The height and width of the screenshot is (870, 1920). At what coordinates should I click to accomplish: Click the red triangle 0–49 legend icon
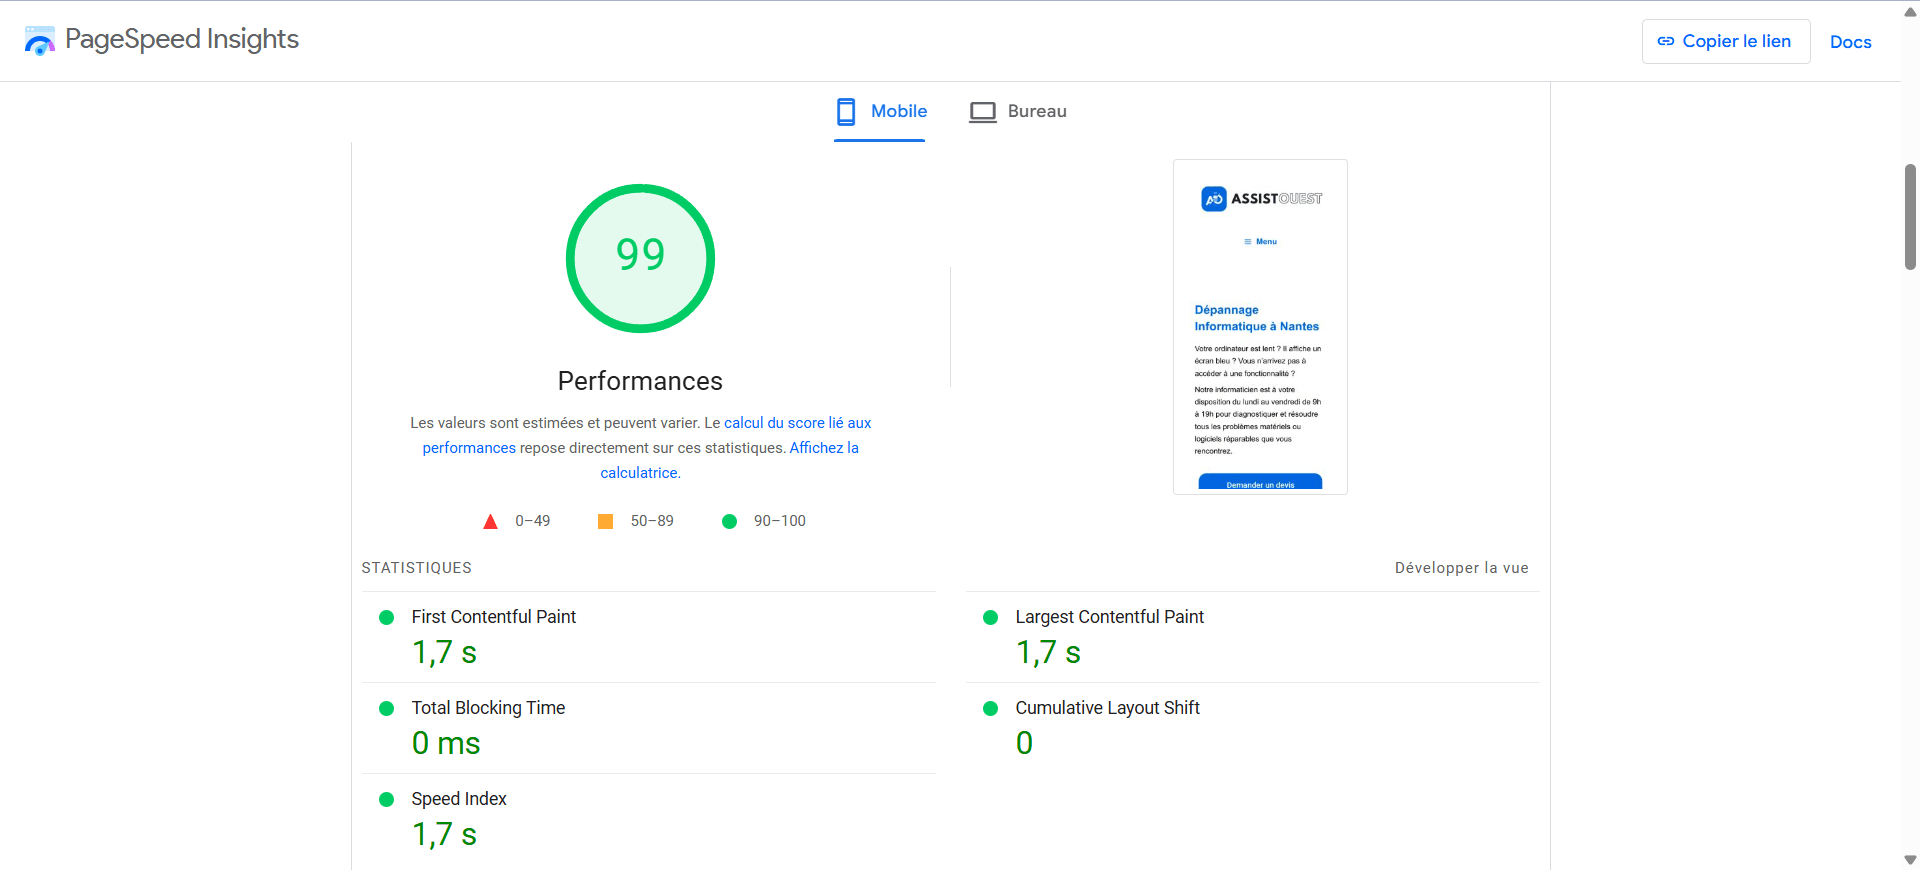(490, 522)
